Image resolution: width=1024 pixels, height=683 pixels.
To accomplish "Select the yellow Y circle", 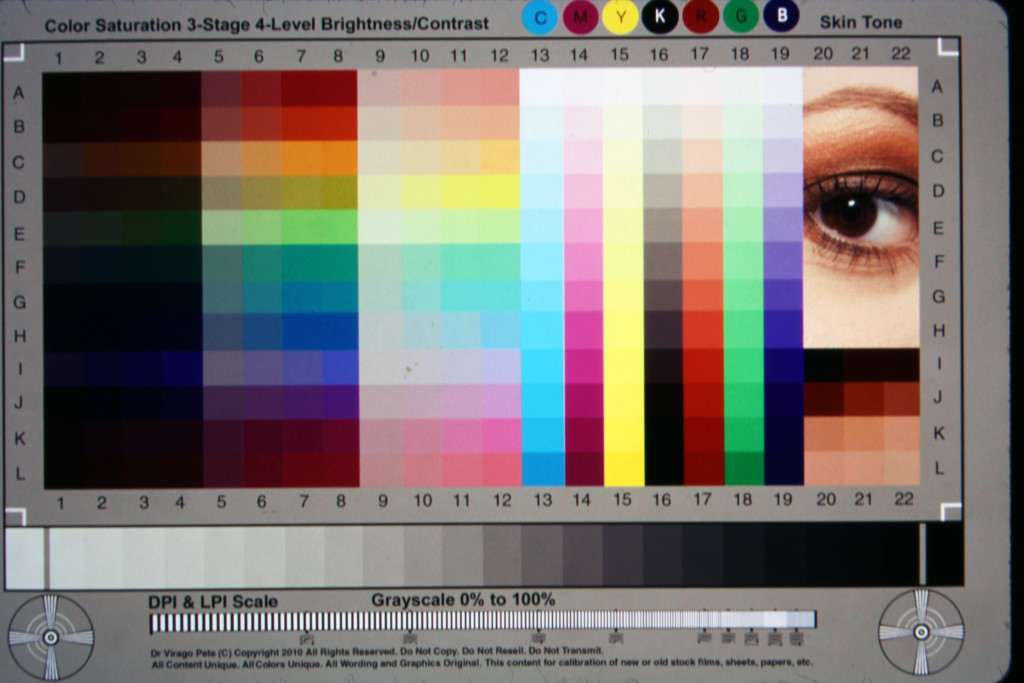I will [620, 17].
